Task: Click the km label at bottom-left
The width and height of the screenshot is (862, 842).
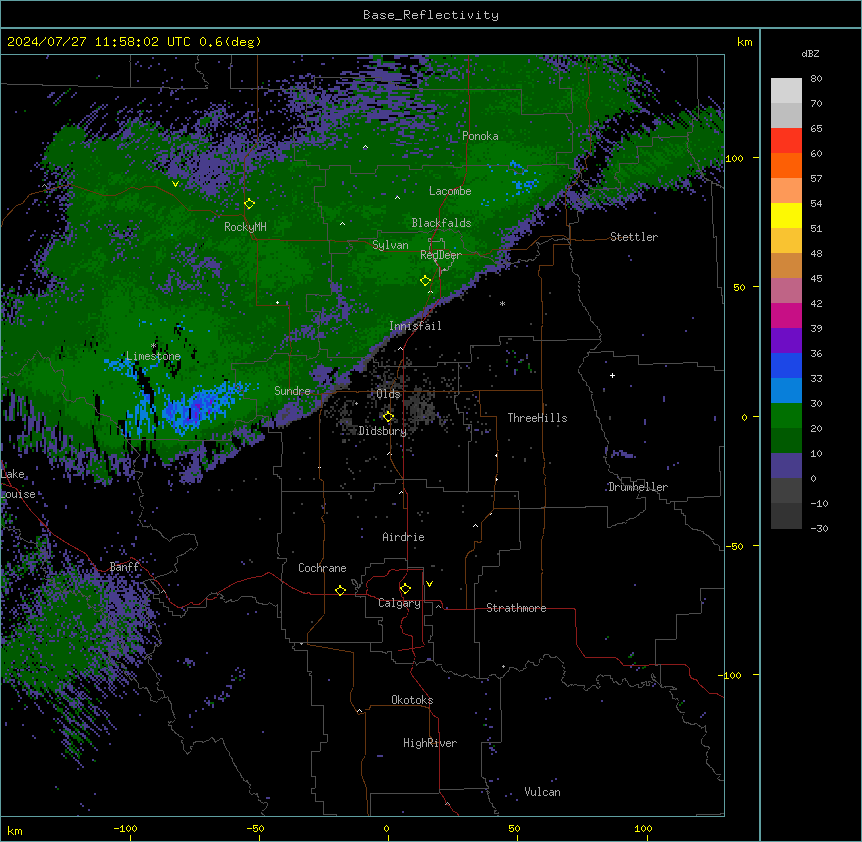Action: (15, 830)
